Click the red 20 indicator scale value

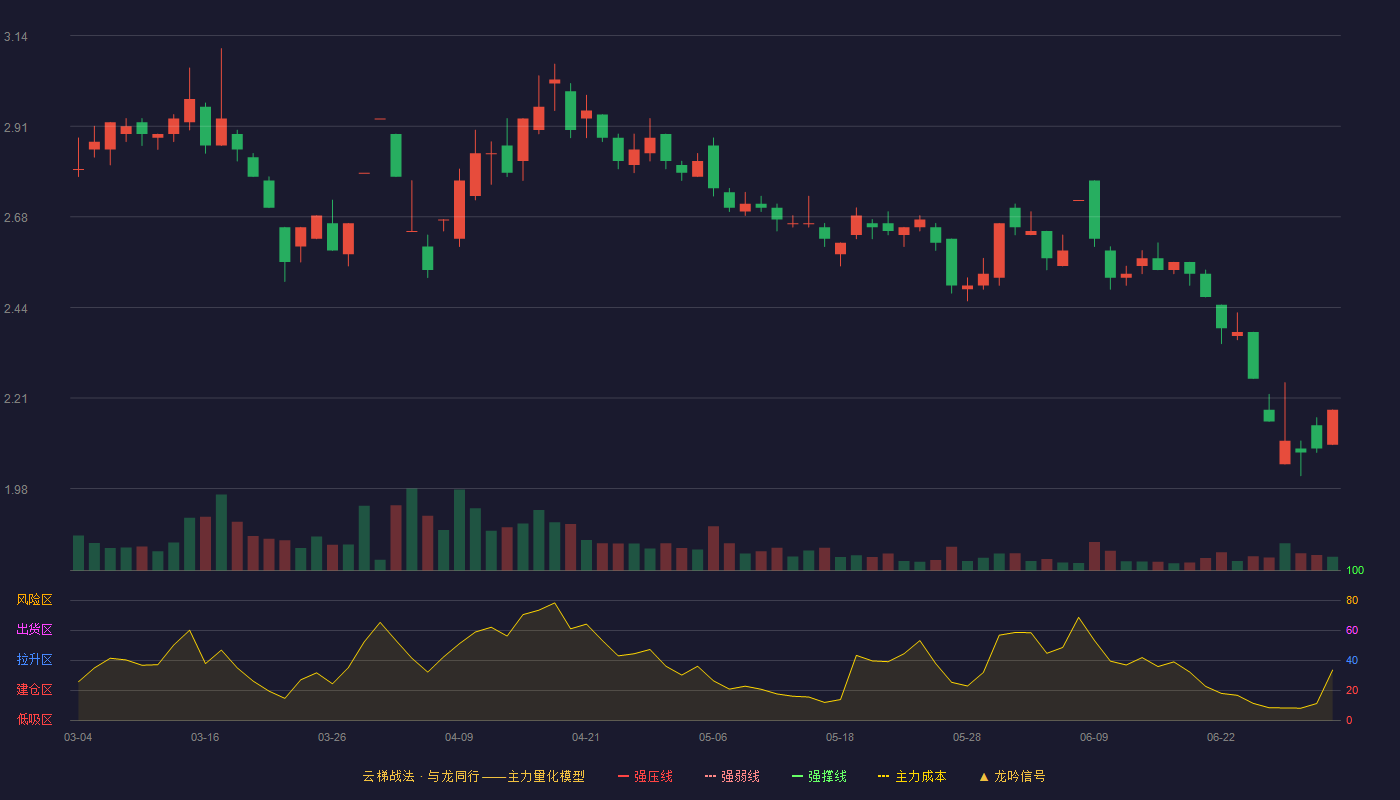click(x=1352, y=690)
